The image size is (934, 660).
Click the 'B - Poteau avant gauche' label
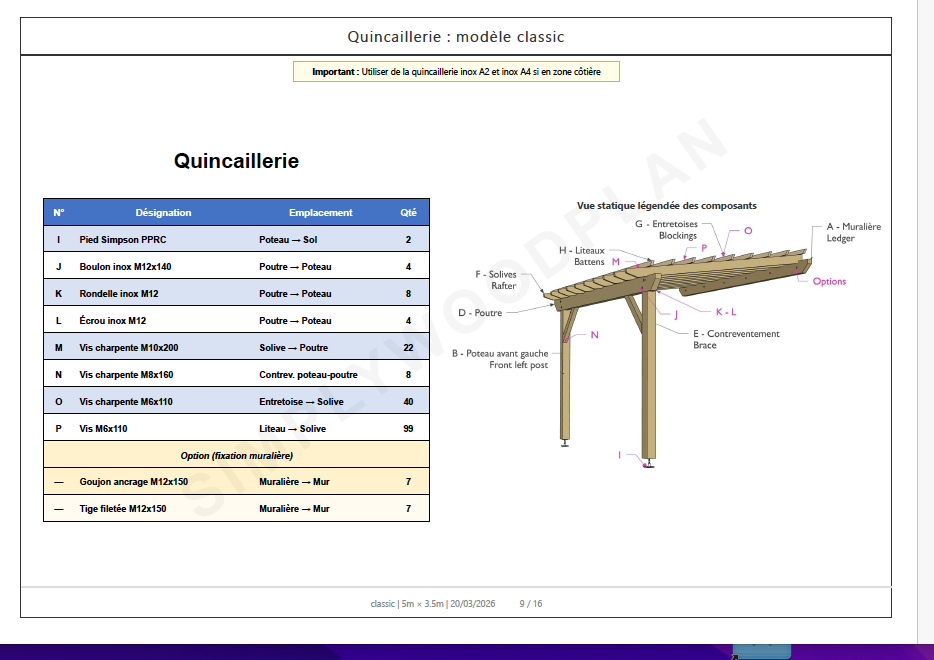pyautogui.click(x=501, y=353)
